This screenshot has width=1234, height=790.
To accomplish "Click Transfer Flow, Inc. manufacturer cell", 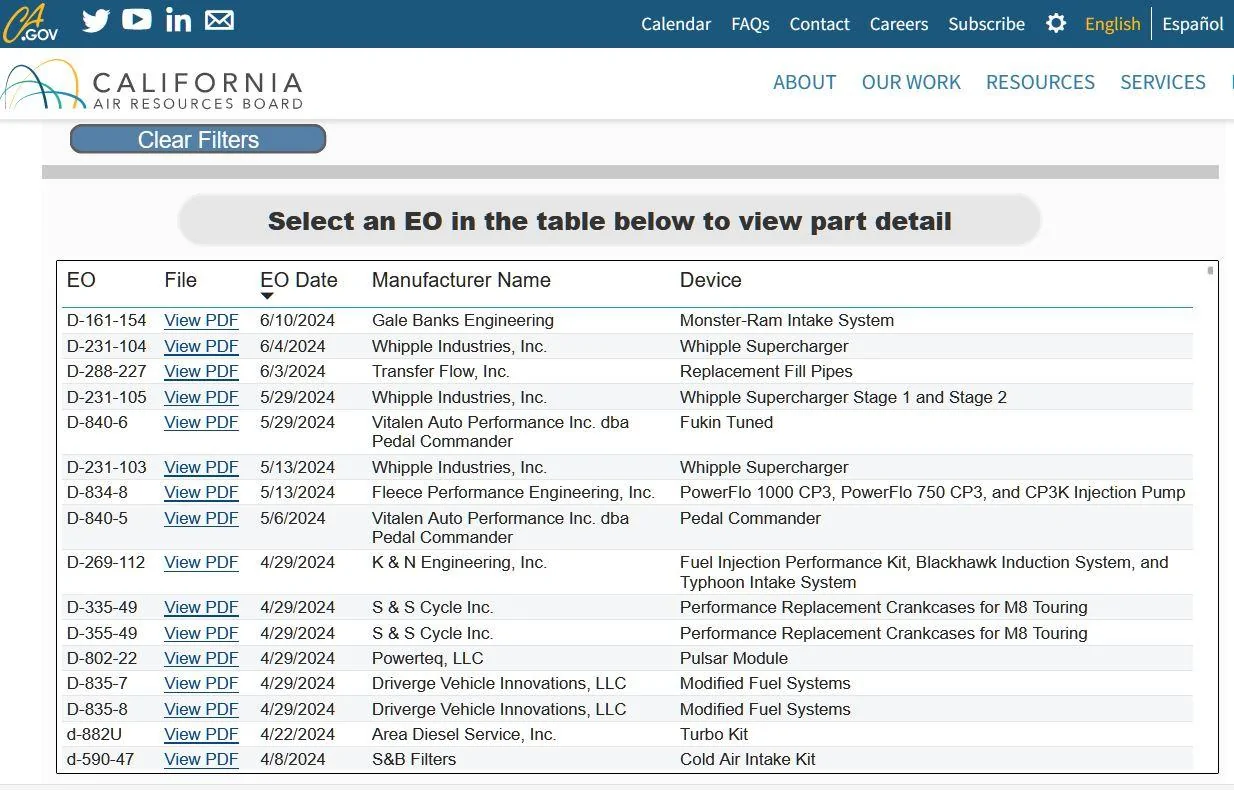I will click(x=441, y=371).
